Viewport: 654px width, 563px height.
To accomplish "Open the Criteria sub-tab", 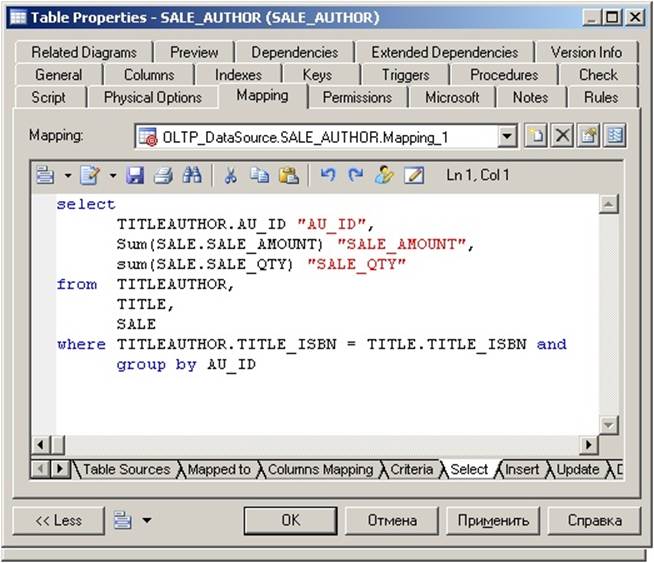I will 411,470.
